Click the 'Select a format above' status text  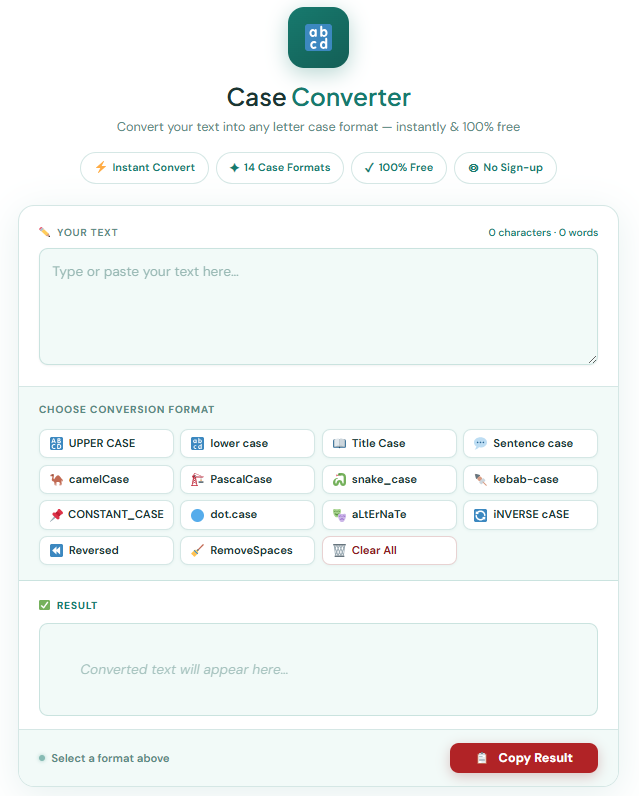(110, 758)
